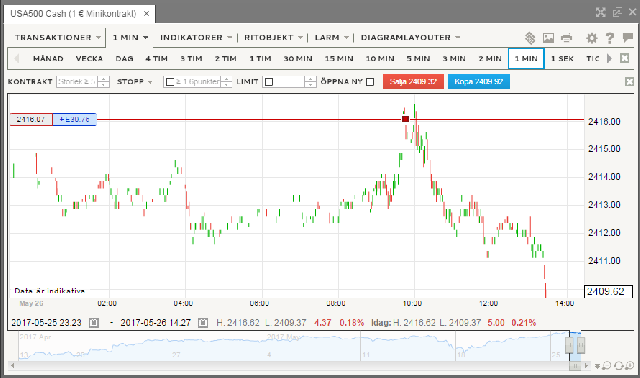Screen dimensions: 640x378
Task: Open the Indikatorer dropdown menu
Action: (196, 38)
